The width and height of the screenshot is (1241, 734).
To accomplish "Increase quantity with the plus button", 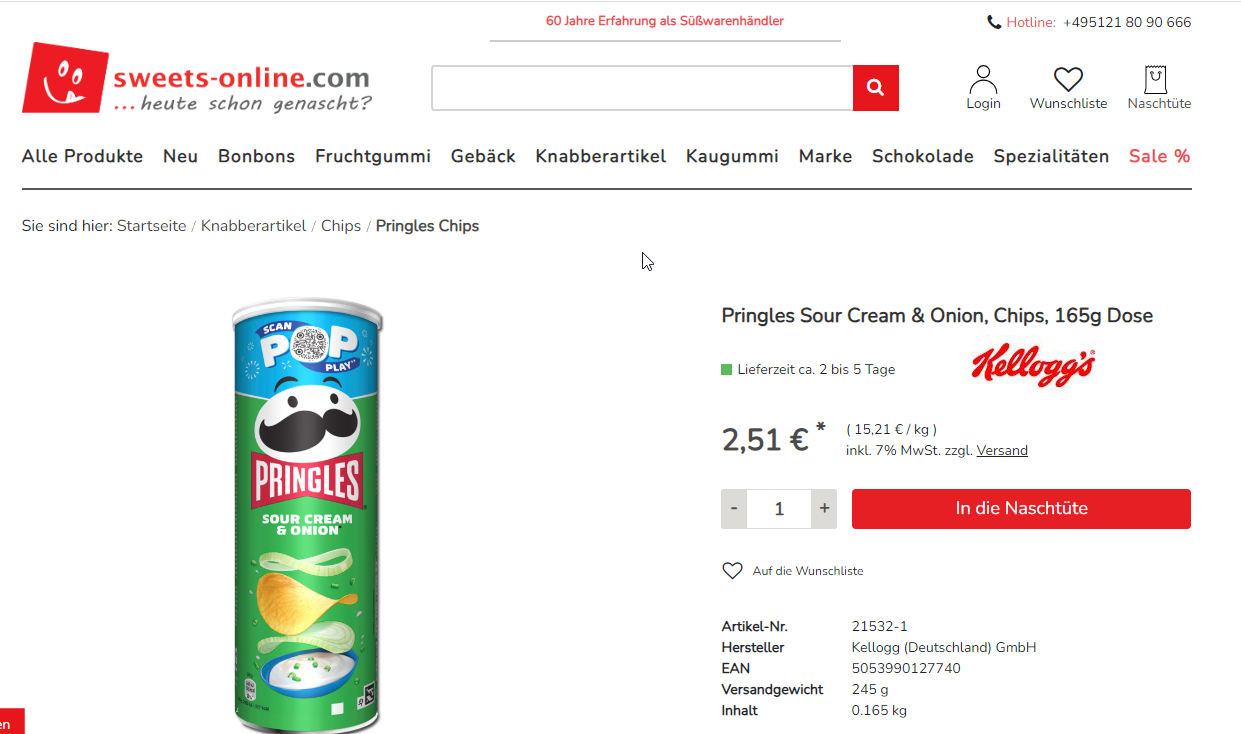I will click(824, 509).
